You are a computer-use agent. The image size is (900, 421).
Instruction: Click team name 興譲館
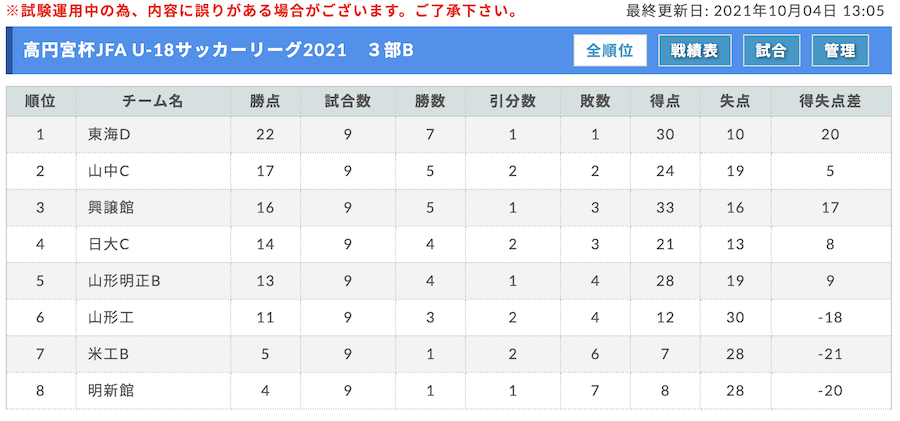coord(111,208)
